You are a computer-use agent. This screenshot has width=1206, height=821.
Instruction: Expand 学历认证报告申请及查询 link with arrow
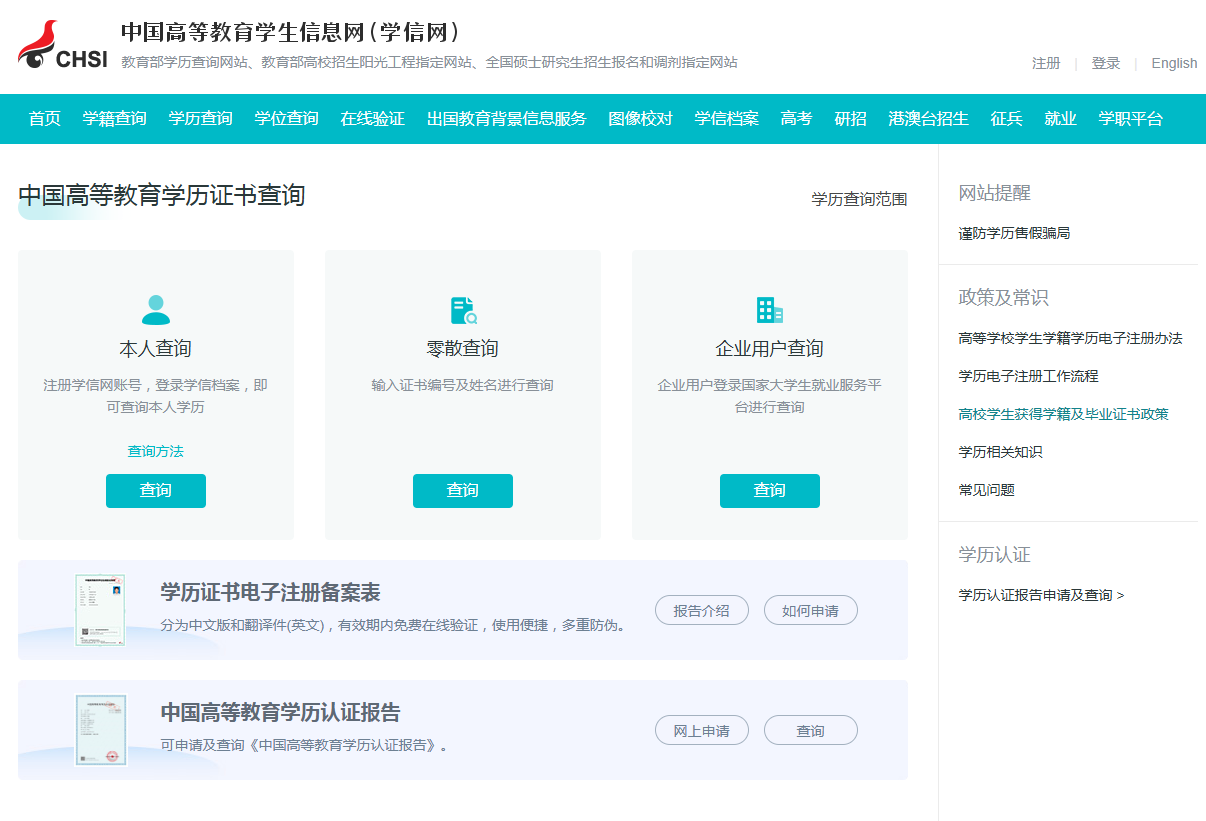pos(1041,595)
